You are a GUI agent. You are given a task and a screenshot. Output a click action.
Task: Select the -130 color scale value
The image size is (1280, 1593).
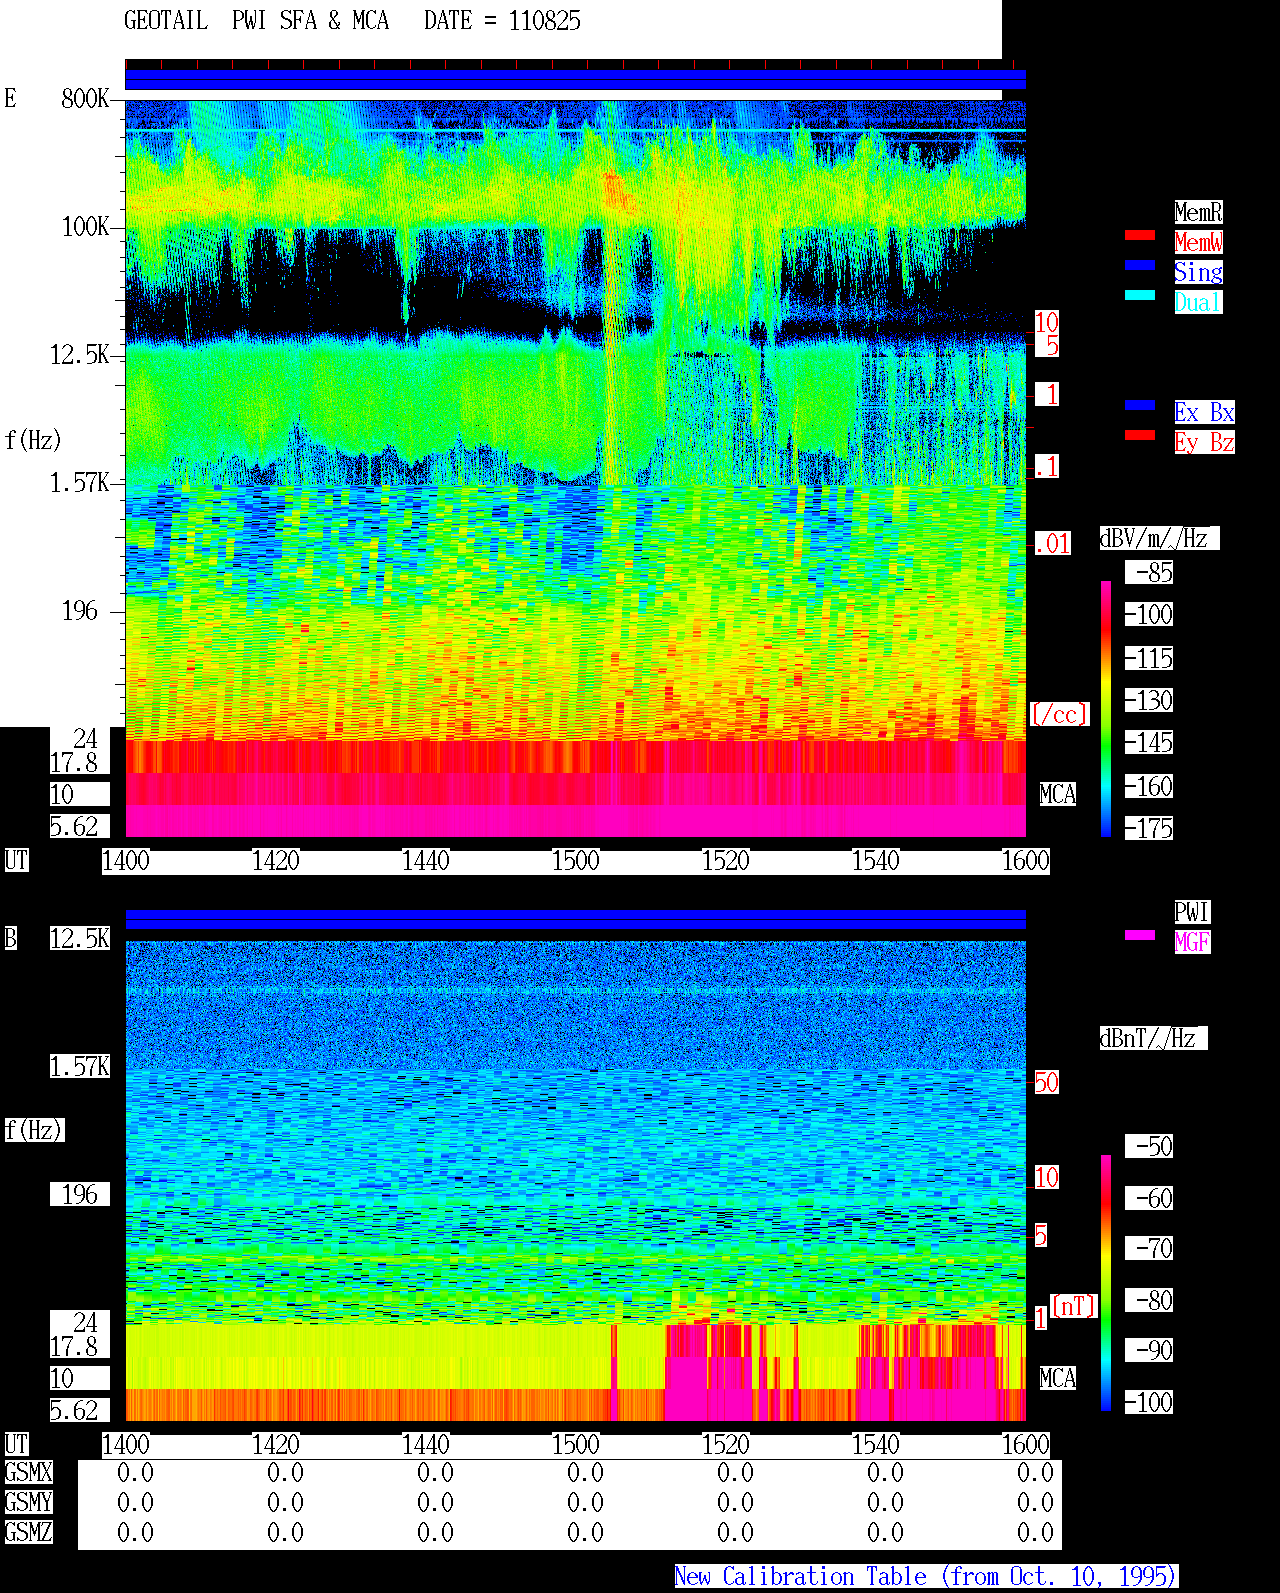[1149, 700]
